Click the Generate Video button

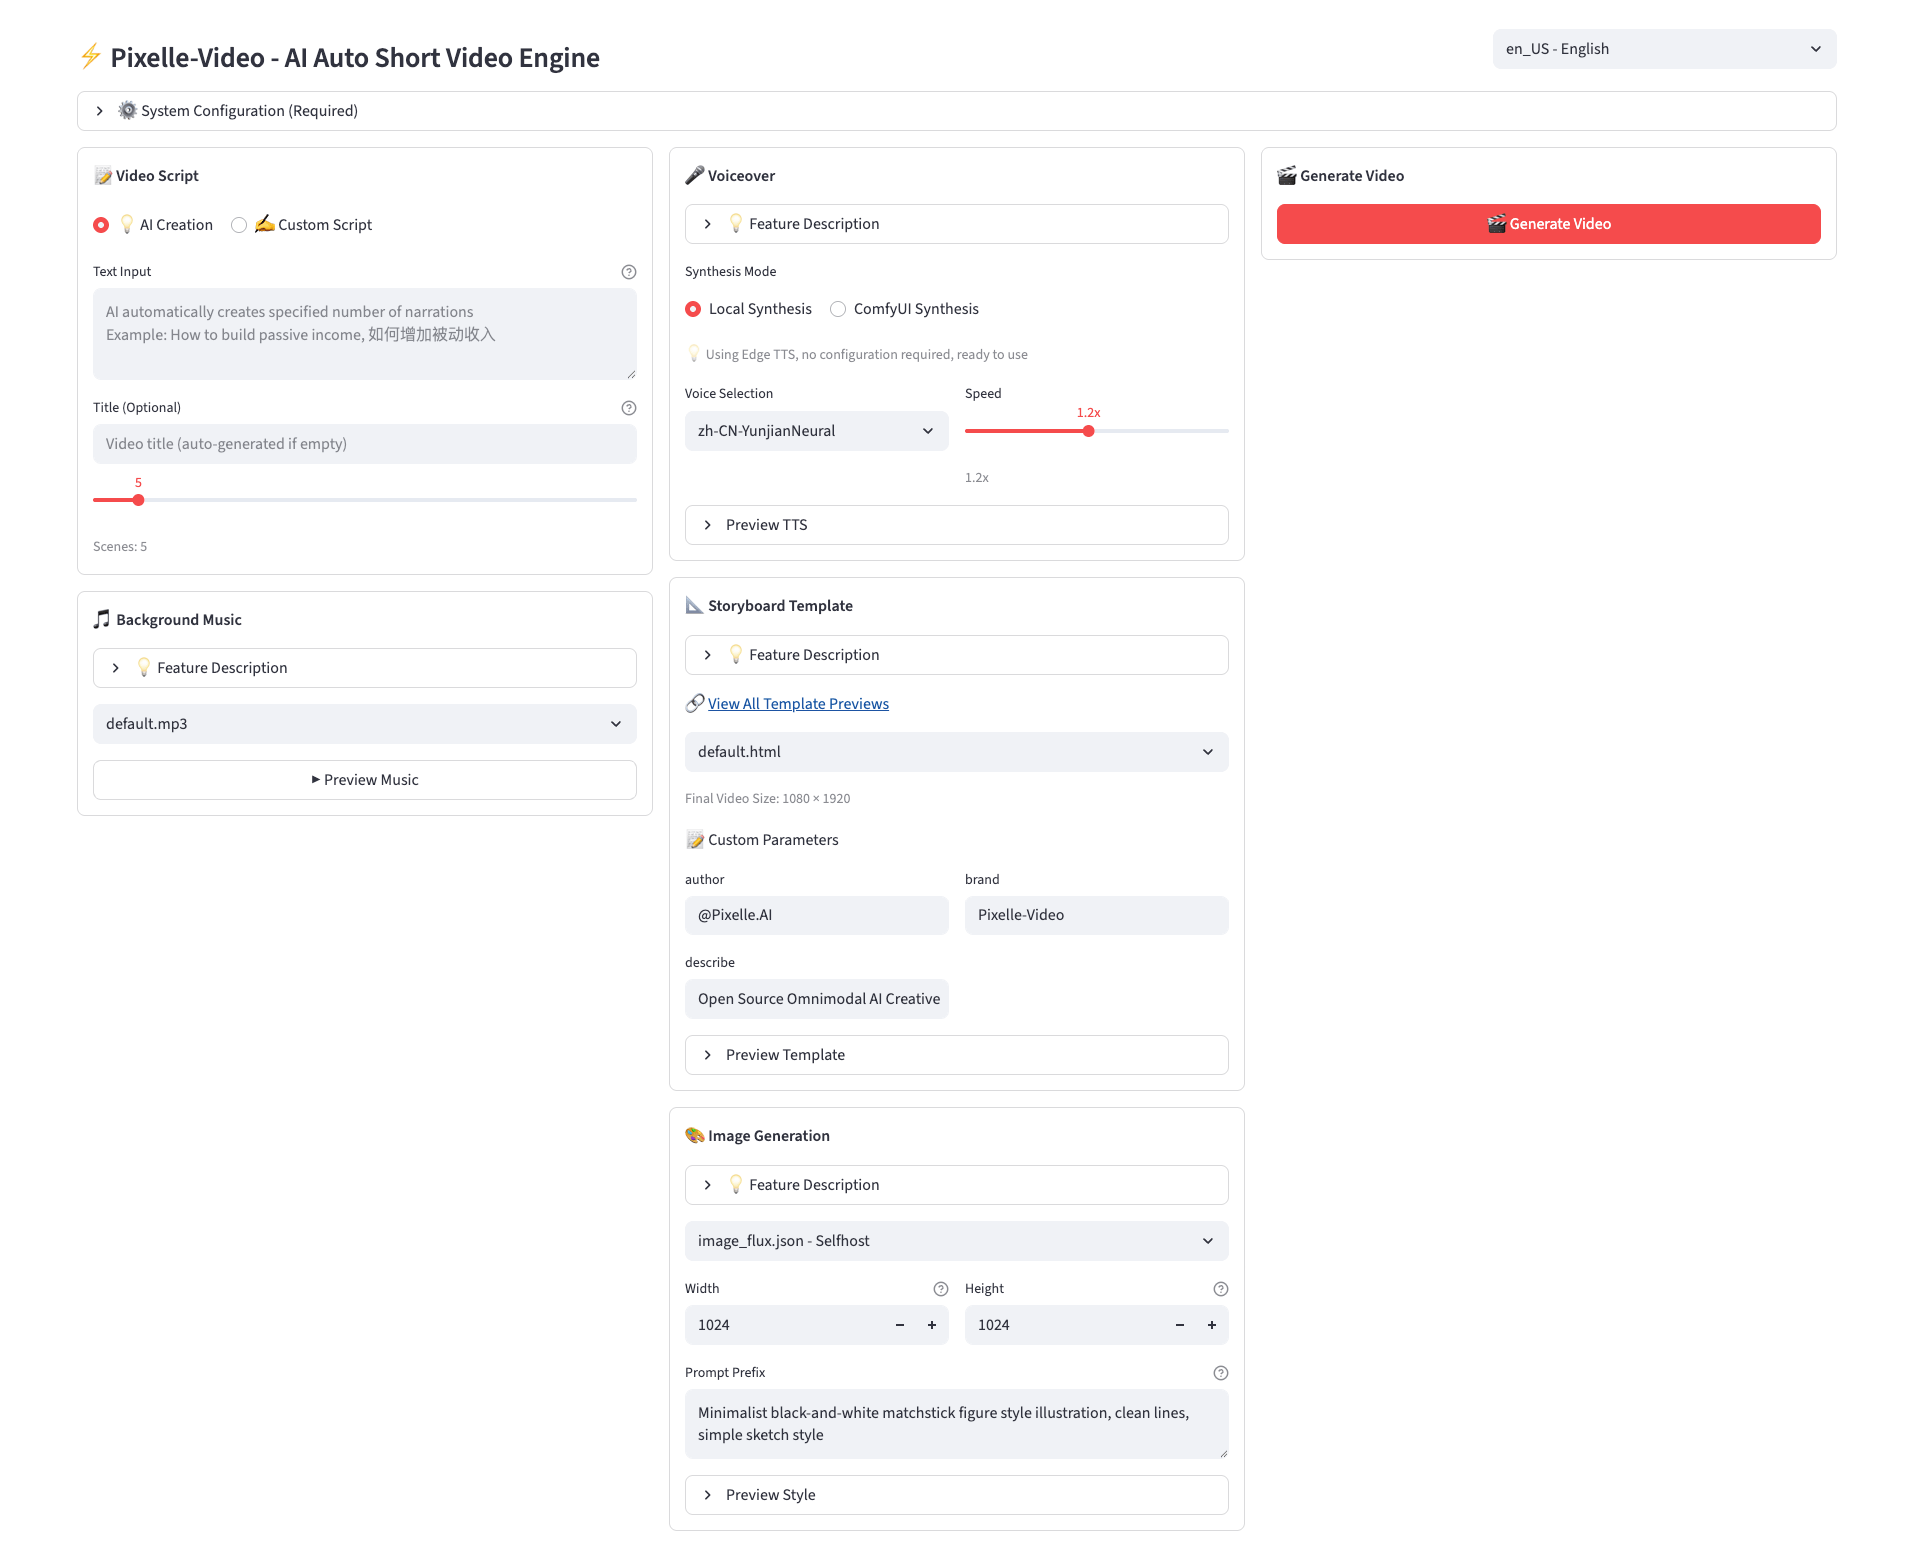tap(1548, 223)
